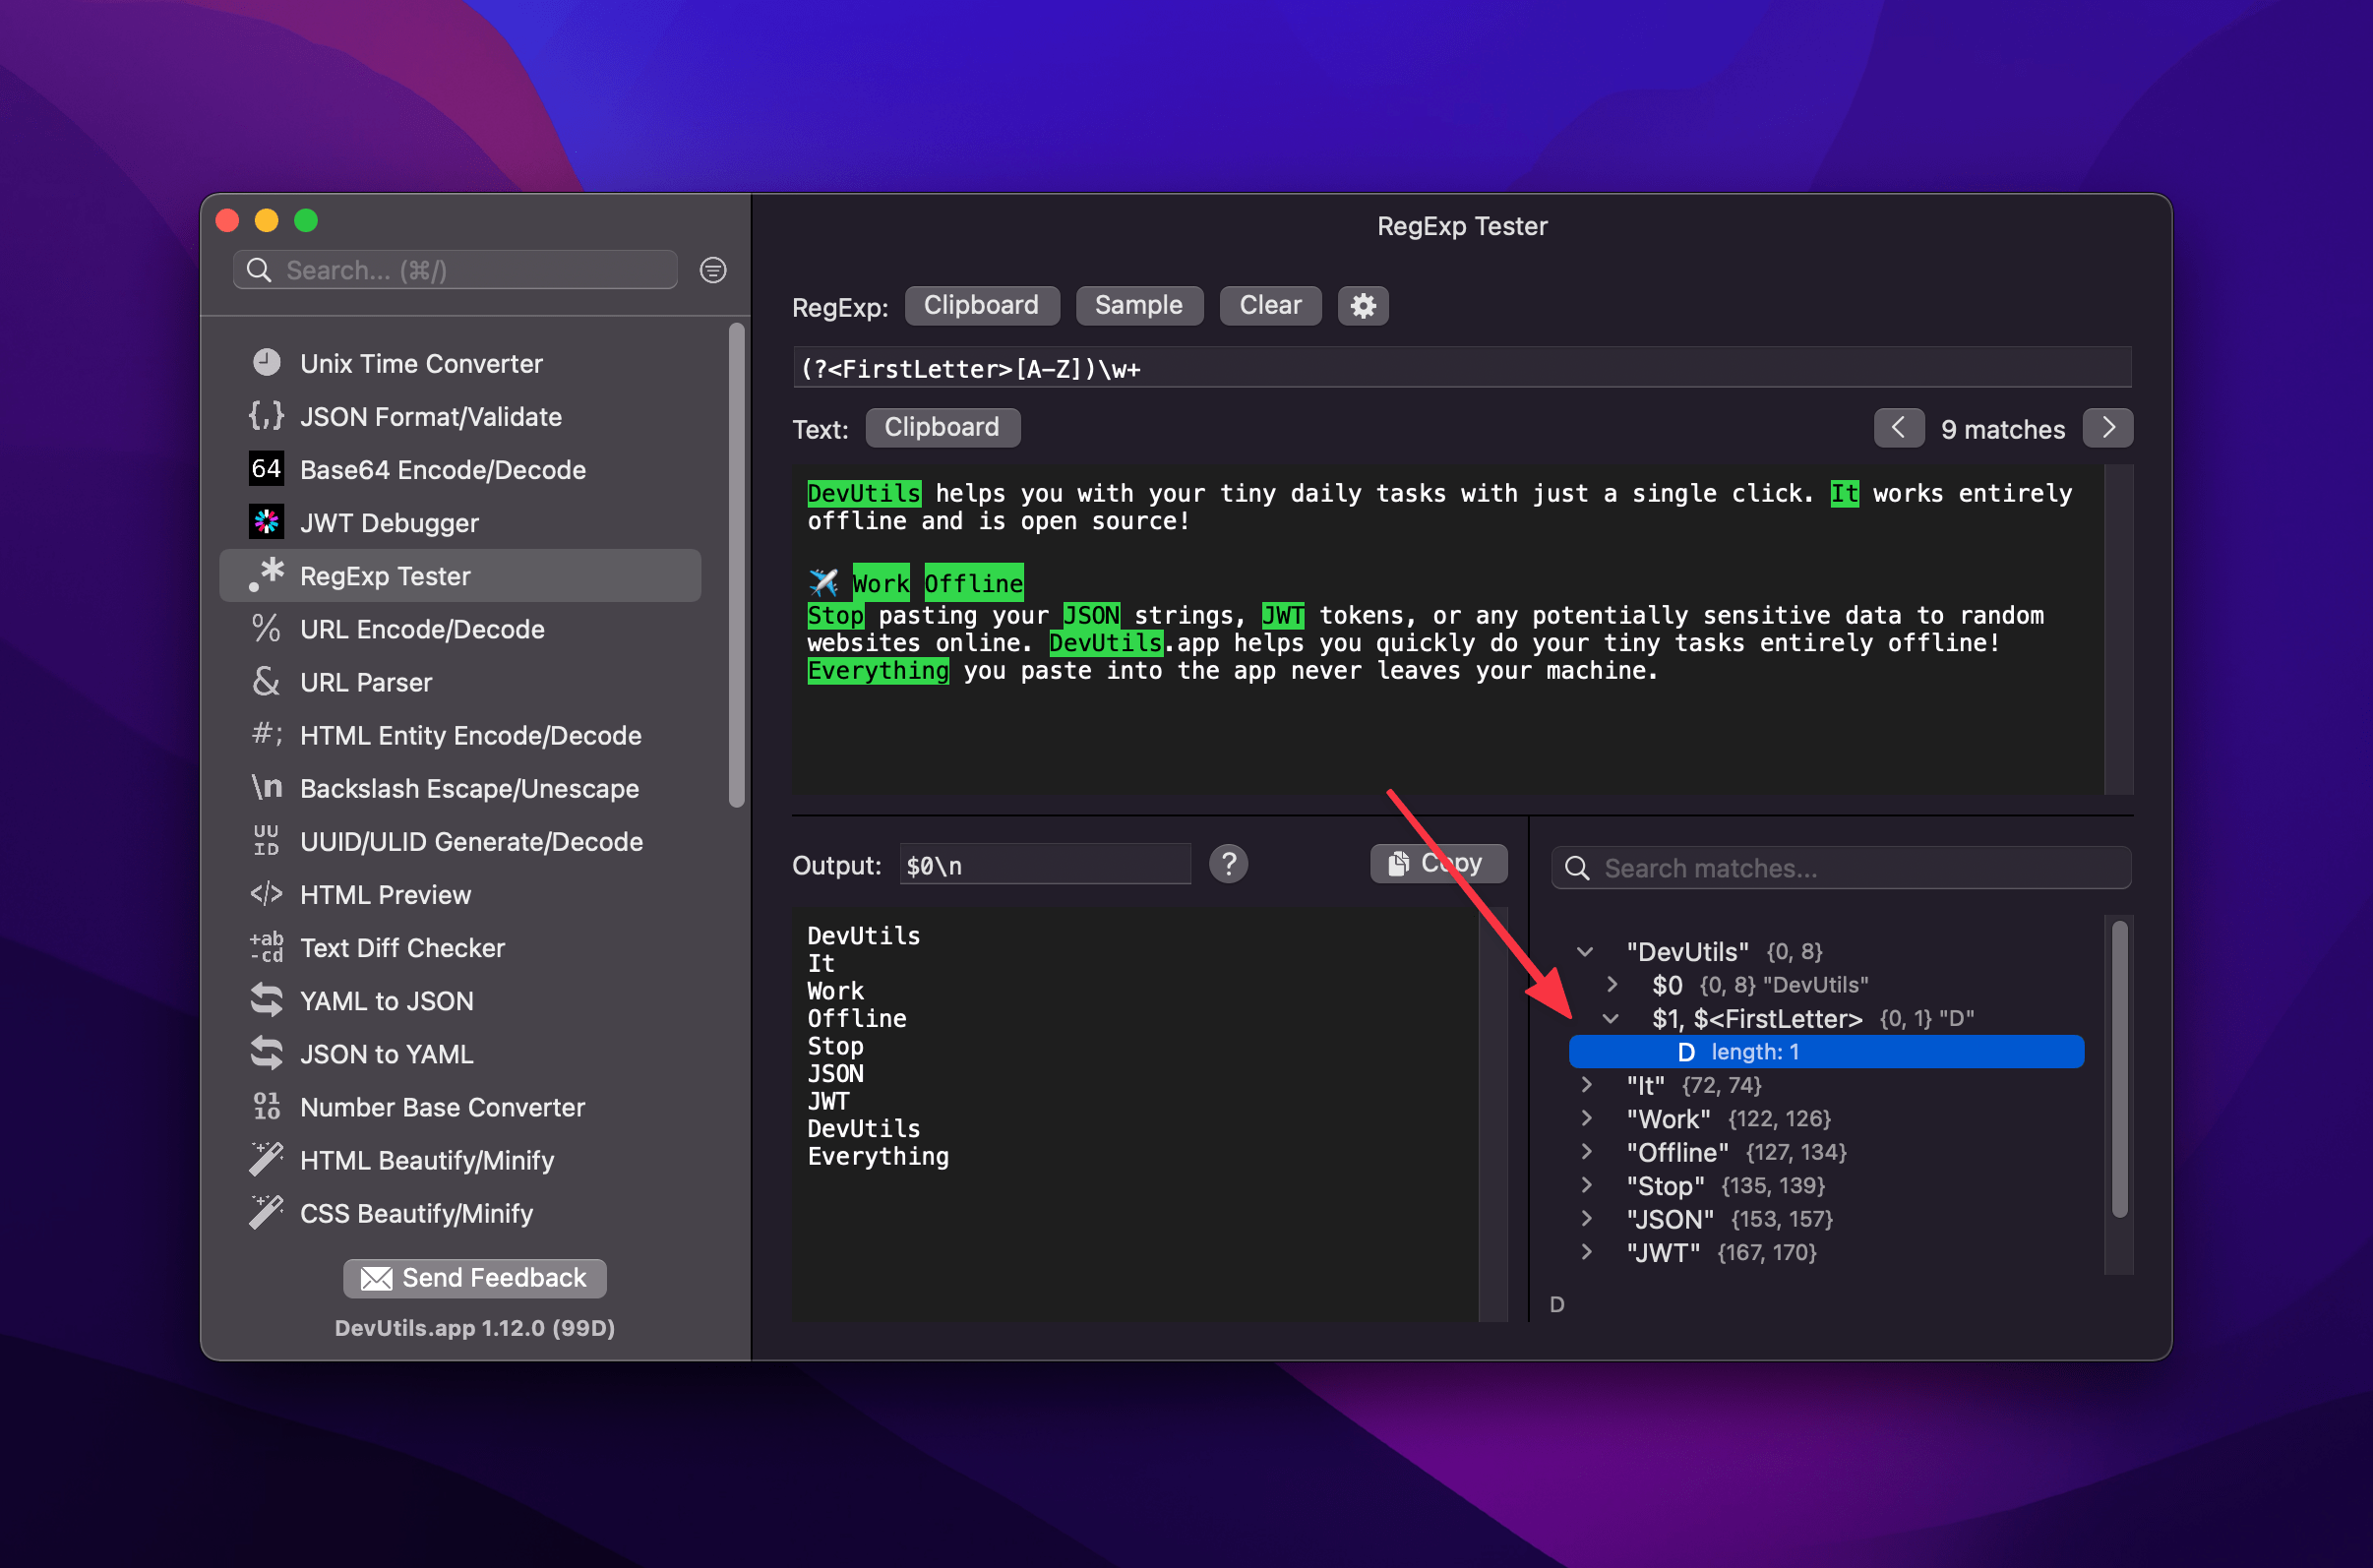The height and width of the screenshot is (1568, 2373).
Task: Click the Clear button for the regex
Action: (x=1269, y=305)
